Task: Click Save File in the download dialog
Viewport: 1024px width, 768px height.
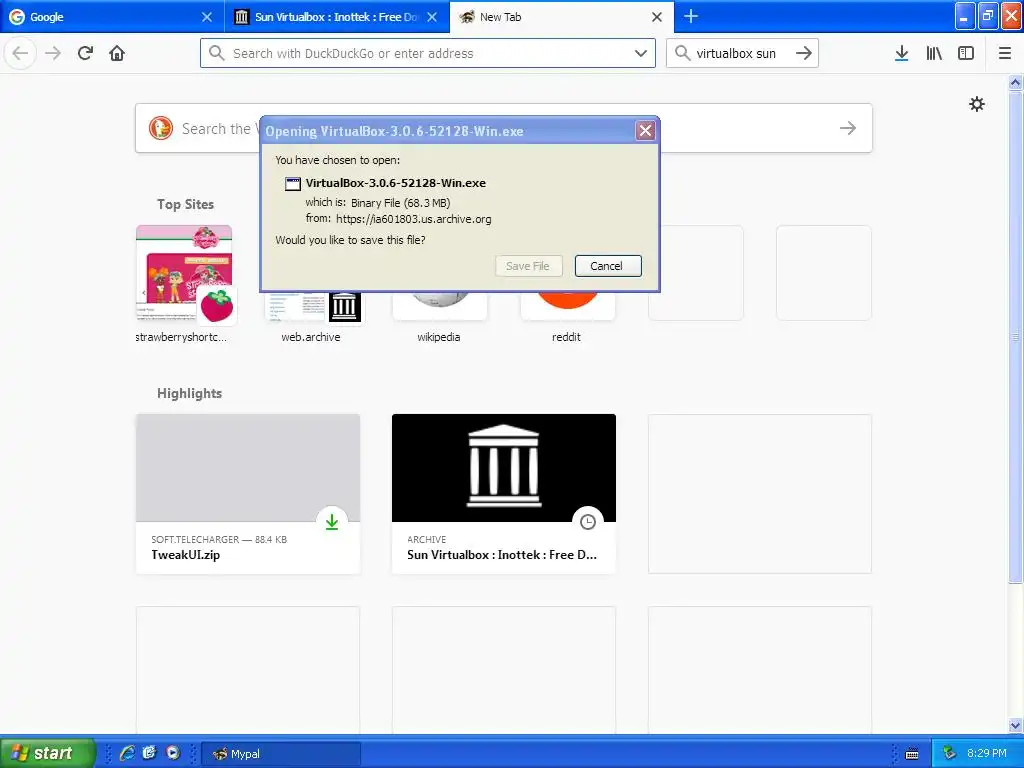Action: pyautogui.click(x=528, y=266)
